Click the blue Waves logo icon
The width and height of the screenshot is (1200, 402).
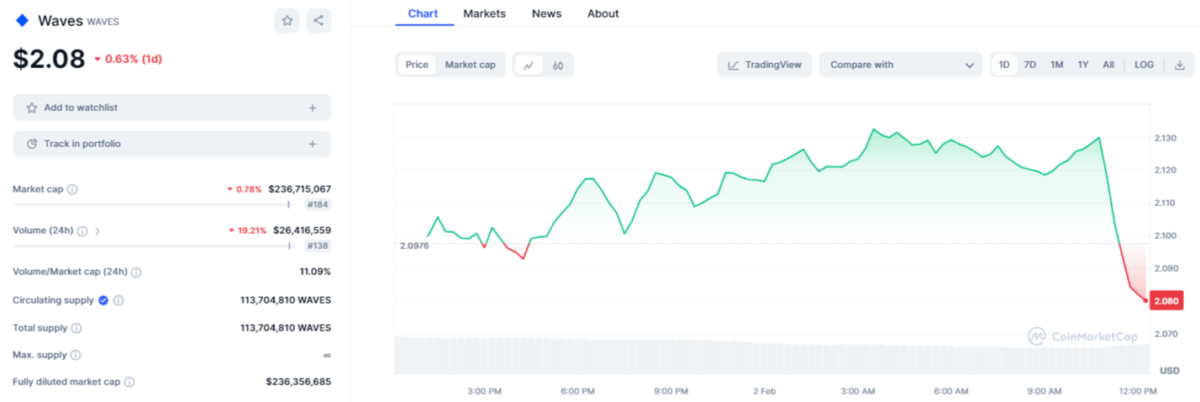(22, 20)
